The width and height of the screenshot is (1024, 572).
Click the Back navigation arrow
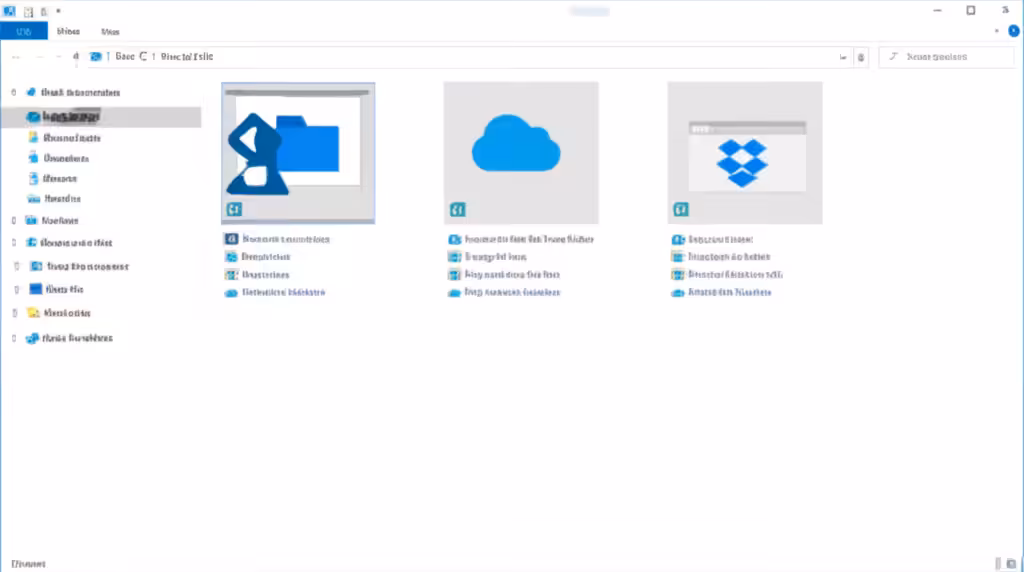click(16, 57)
